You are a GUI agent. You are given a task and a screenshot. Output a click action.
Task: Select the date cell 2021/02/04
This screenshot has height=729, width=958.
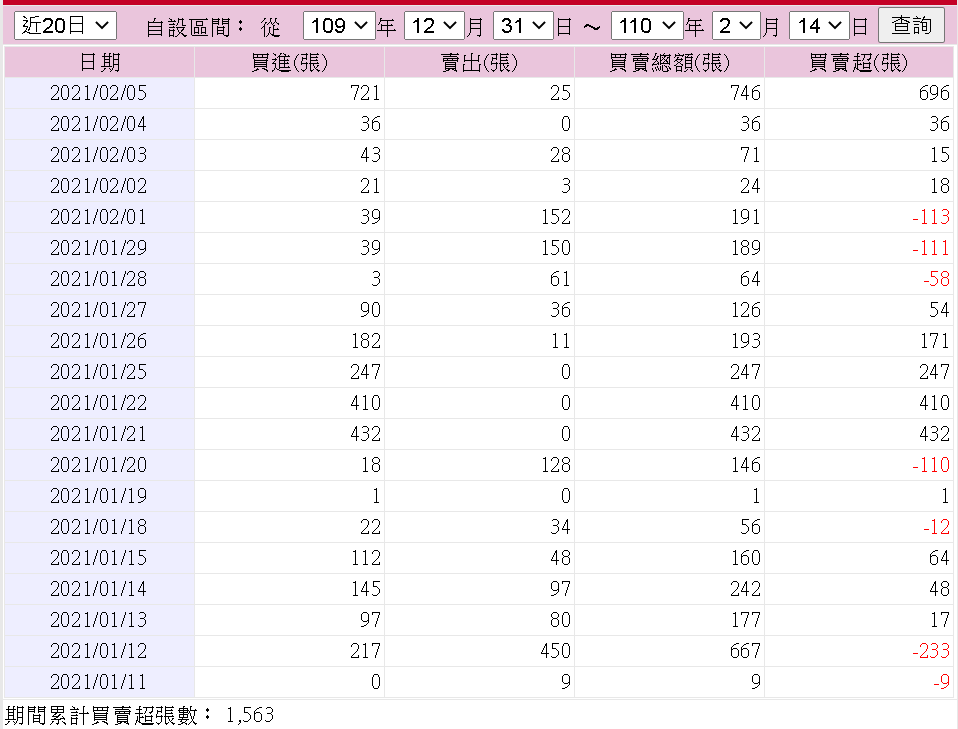(98, 124)
